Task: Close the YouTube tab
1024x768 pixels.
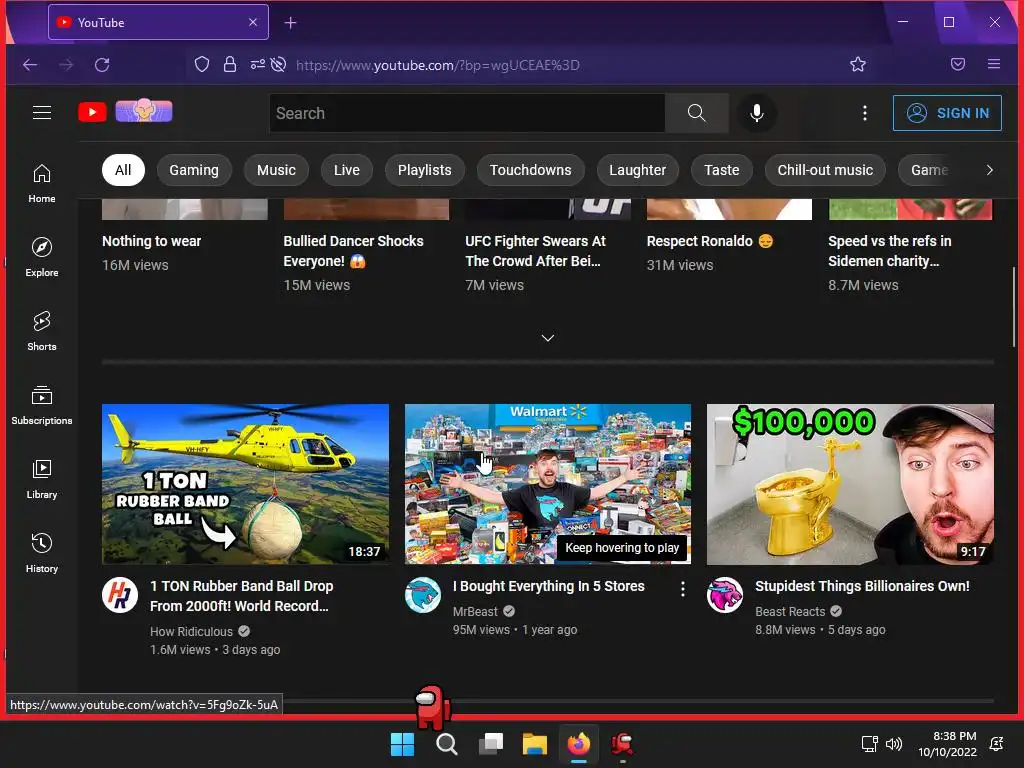Action: (x=253, y=22)
